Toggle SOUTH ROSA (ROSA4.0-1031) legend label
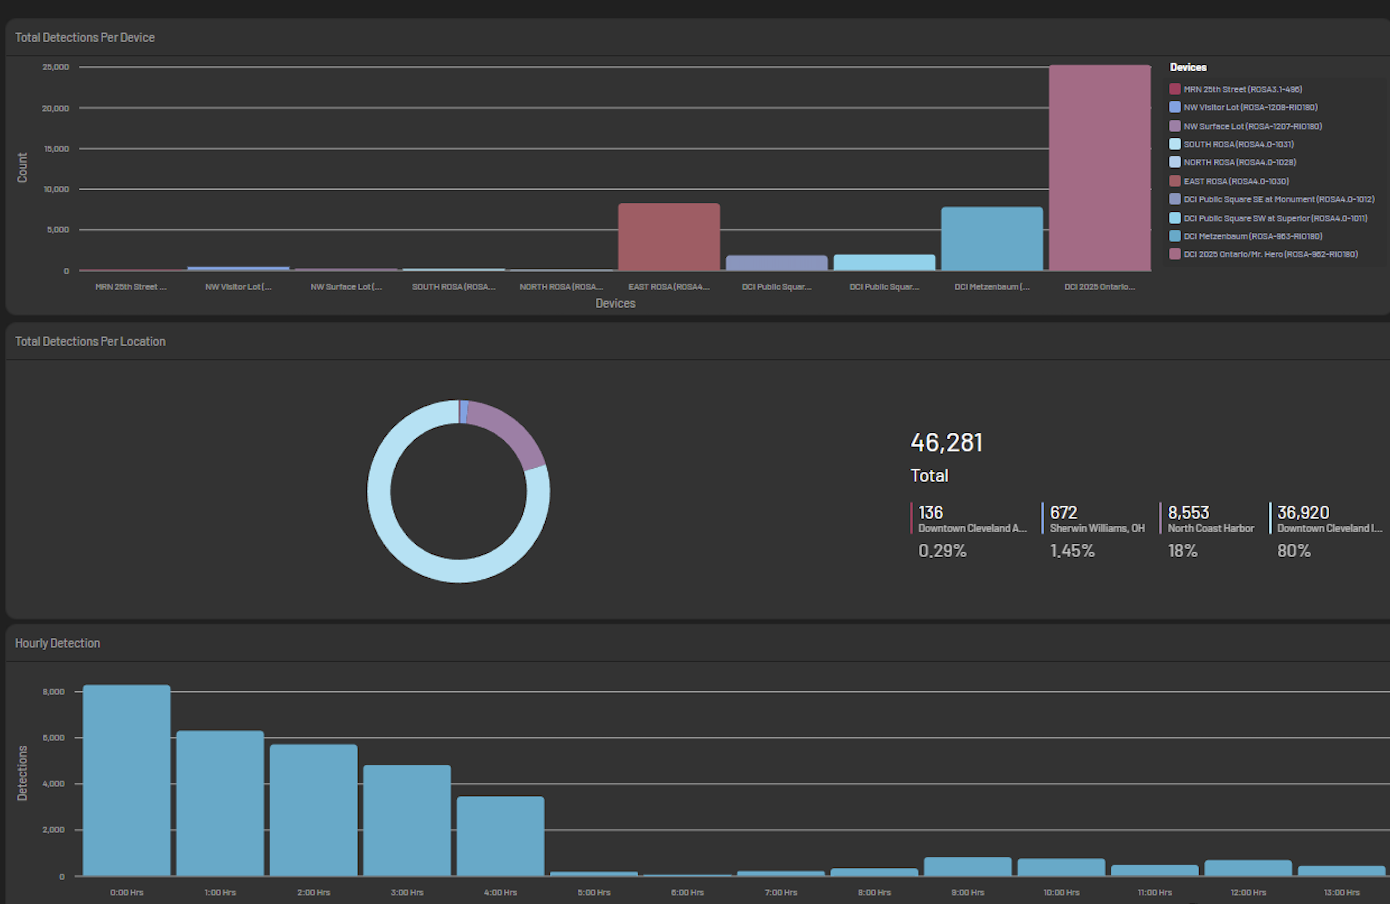1390x904 pixels. click(x=1239, y=144)
